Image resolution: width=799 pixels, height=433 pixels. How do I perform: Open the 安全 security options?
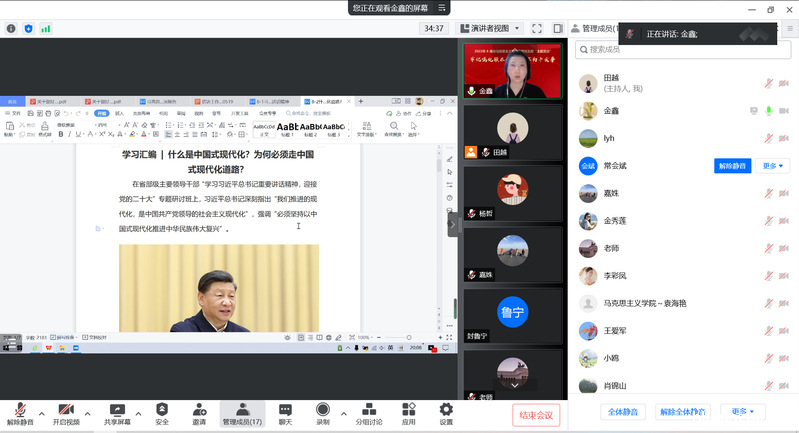[162, 410]
